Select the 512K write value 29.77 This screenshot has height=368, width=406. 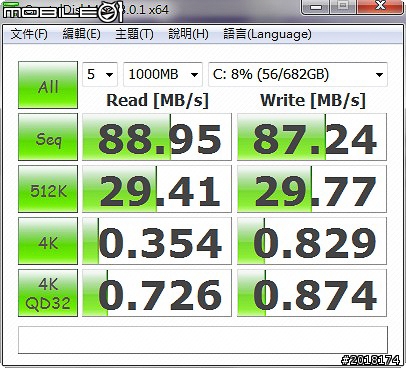pos(312,189)
